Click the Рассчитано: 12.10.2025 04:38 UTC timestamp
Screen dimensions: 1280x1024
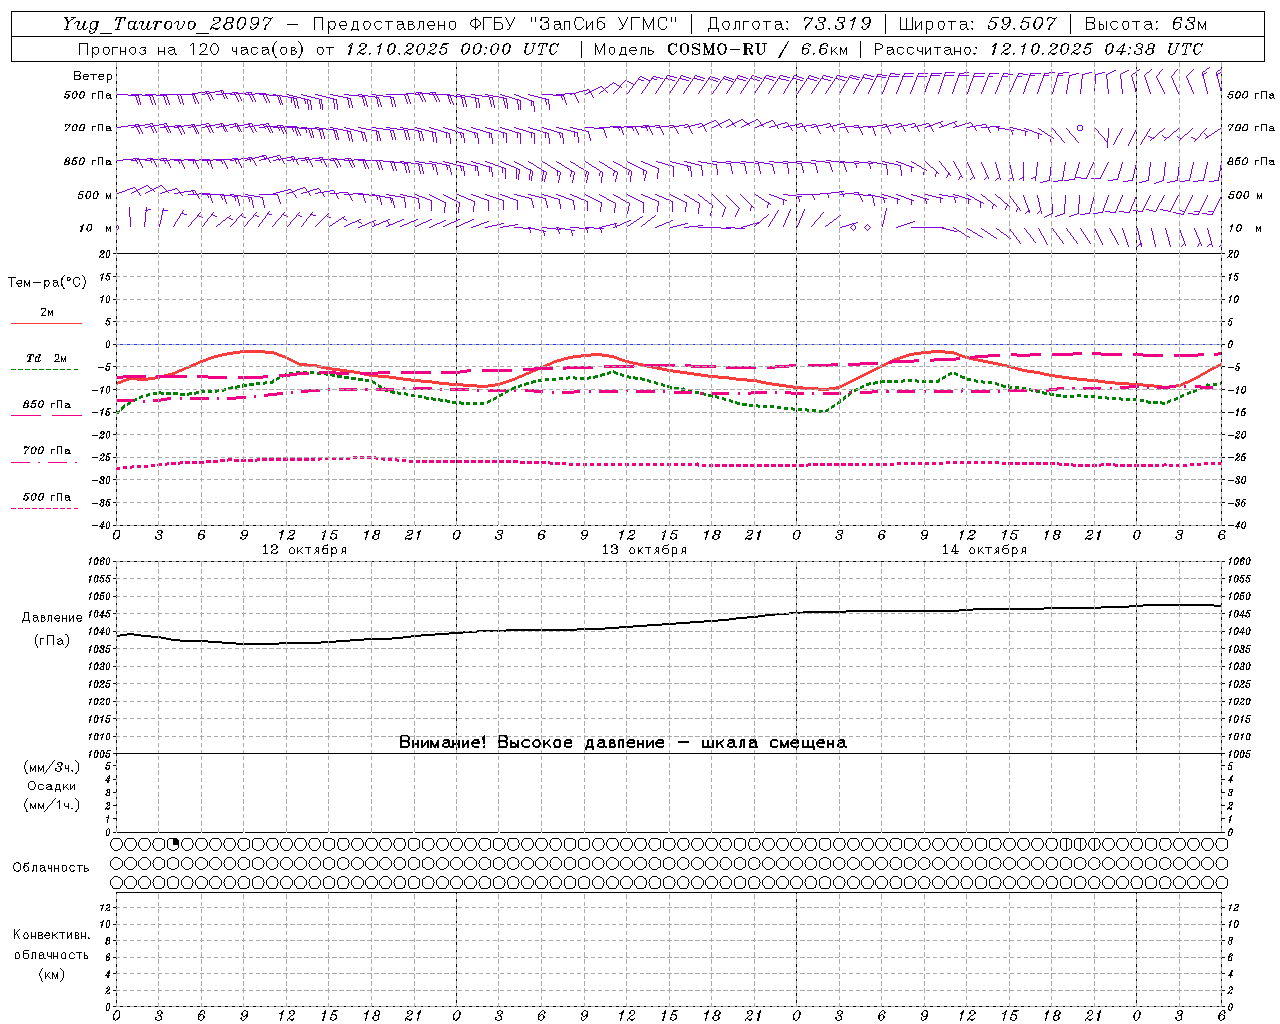tap(1039, 49)
